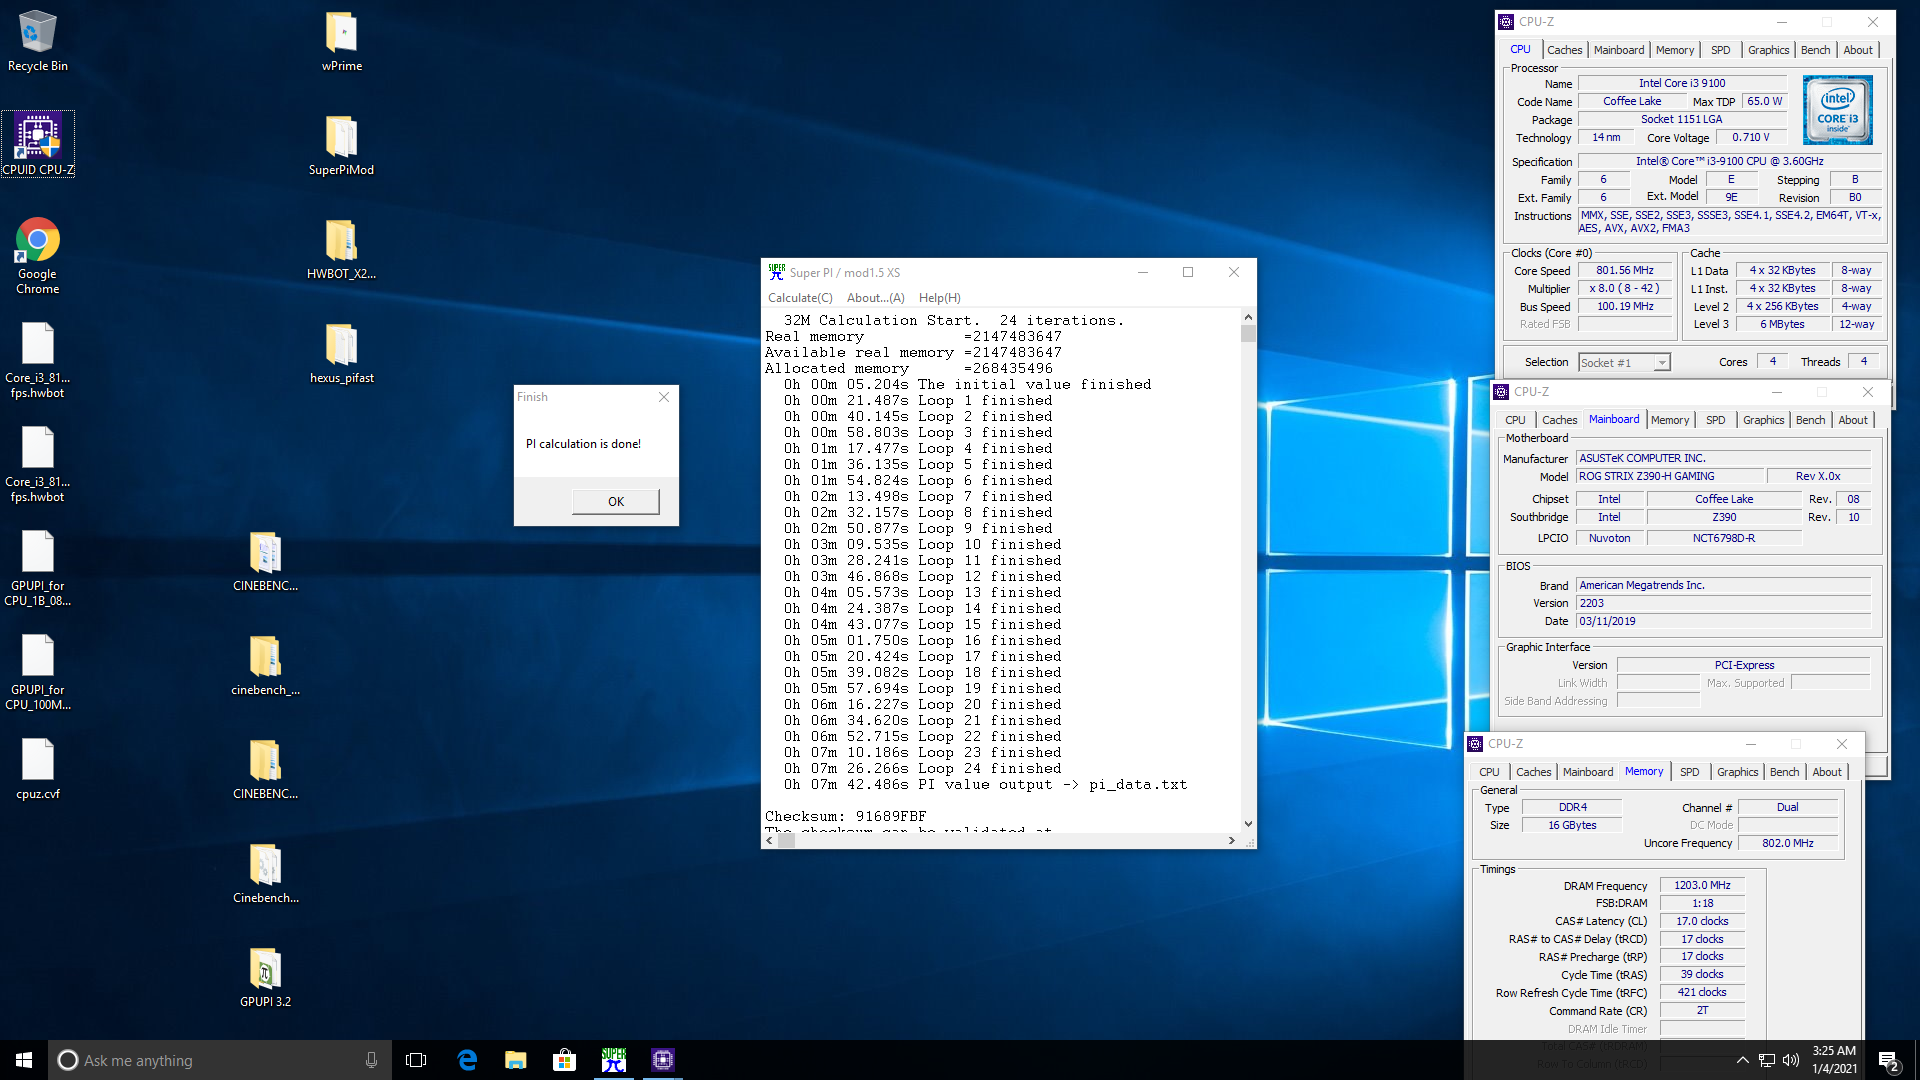1920x1080 pixels.
Task: Open SPD tab in Memory CPU-Z window
Action: click(x=1689, y=772)
